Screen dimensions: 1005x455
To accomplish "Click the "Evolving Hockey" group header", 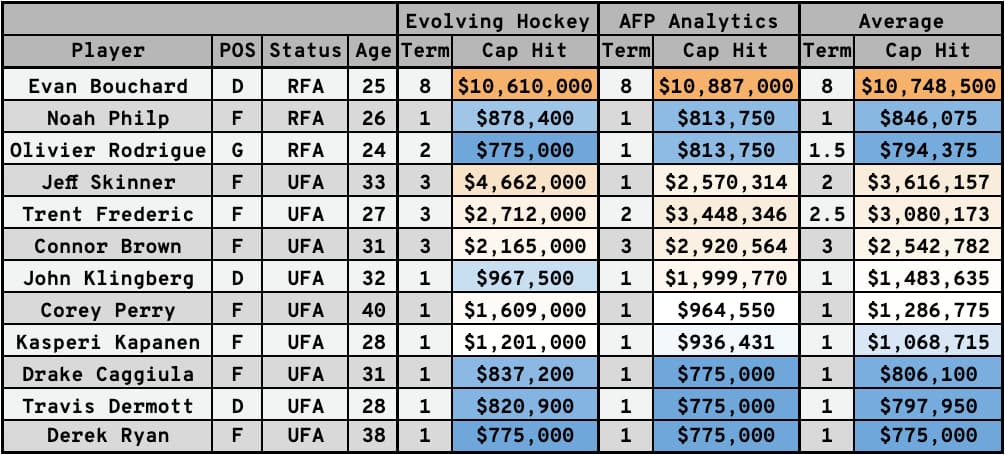I will (498, 20).
